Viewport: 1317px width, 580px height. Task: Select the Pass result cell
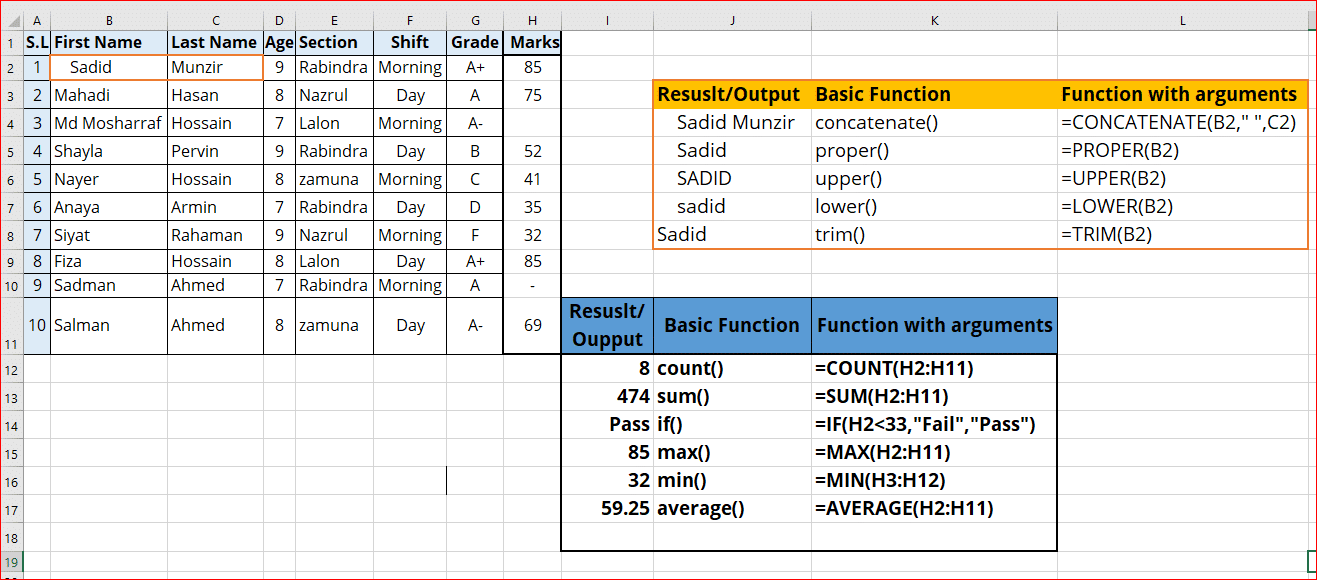pos(630,424)
